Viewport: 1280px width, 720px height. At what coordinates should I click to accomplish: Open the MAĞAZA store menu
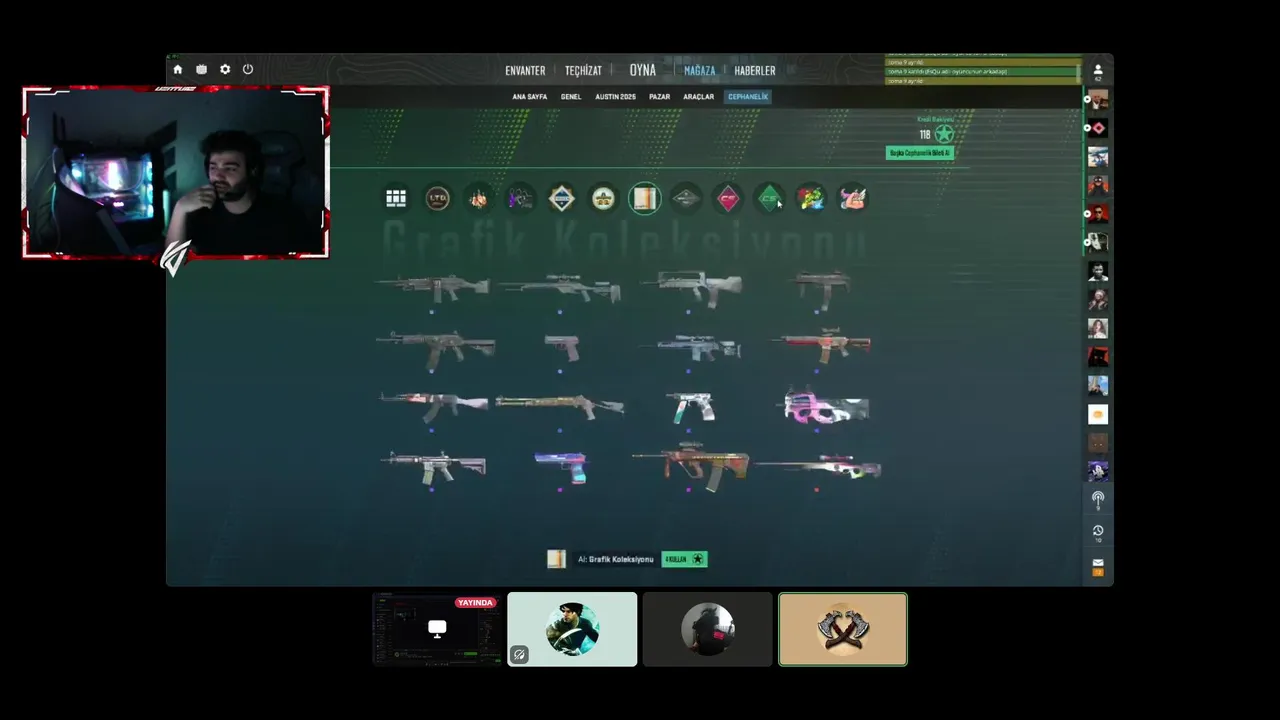pos(699,71)
